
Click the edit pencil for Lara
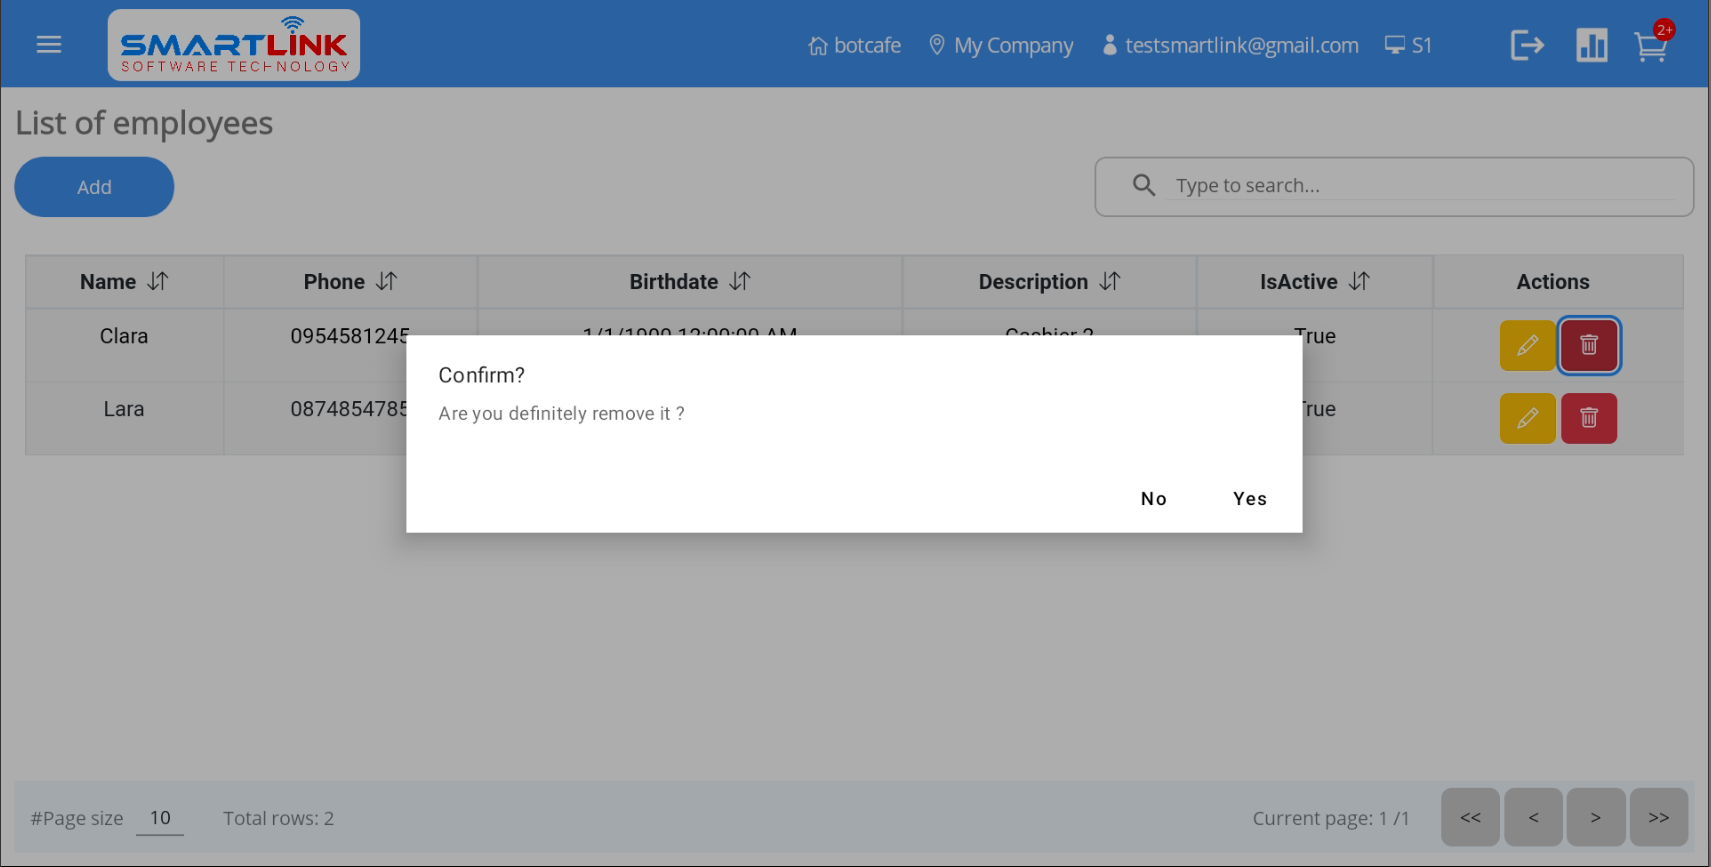[1527, 418]
